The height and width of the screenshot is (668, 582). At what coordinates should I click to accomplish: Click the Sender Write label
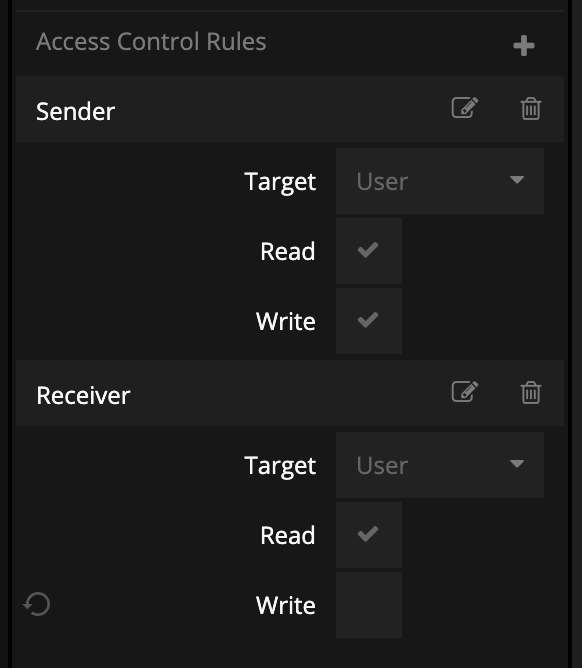[286, 321]
